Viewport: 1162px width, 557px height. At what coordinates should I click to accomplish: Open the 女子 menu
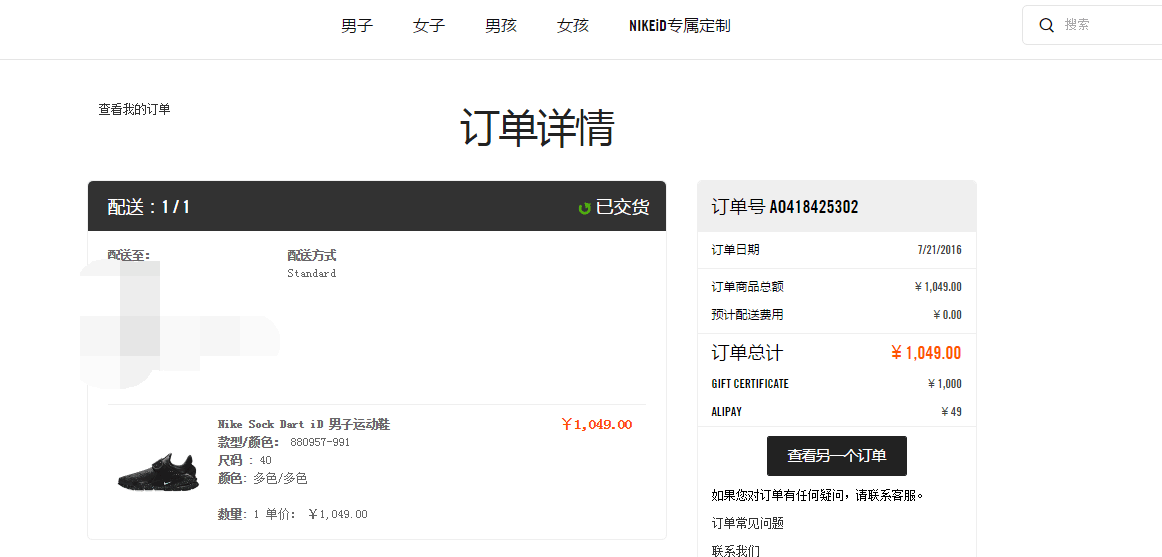tap(429, 26)
